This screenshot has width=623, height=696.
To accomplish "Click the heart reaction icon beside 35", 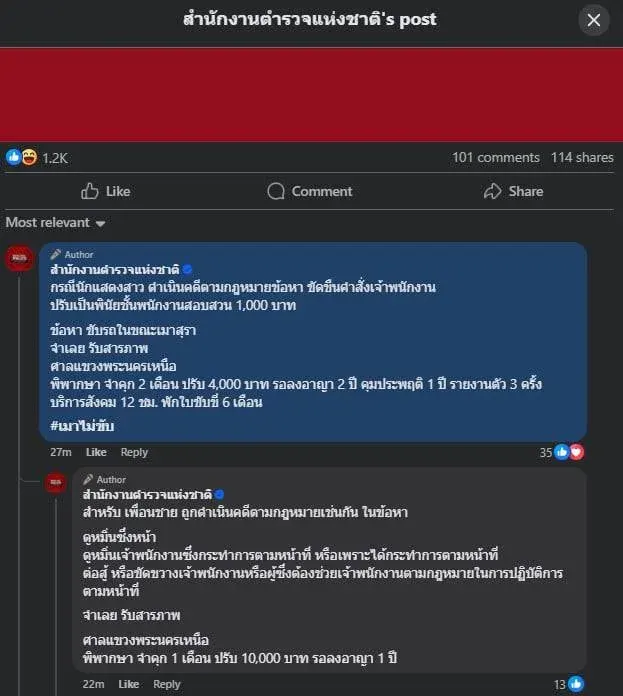I will pyautogui.click(x=577, y=452).
